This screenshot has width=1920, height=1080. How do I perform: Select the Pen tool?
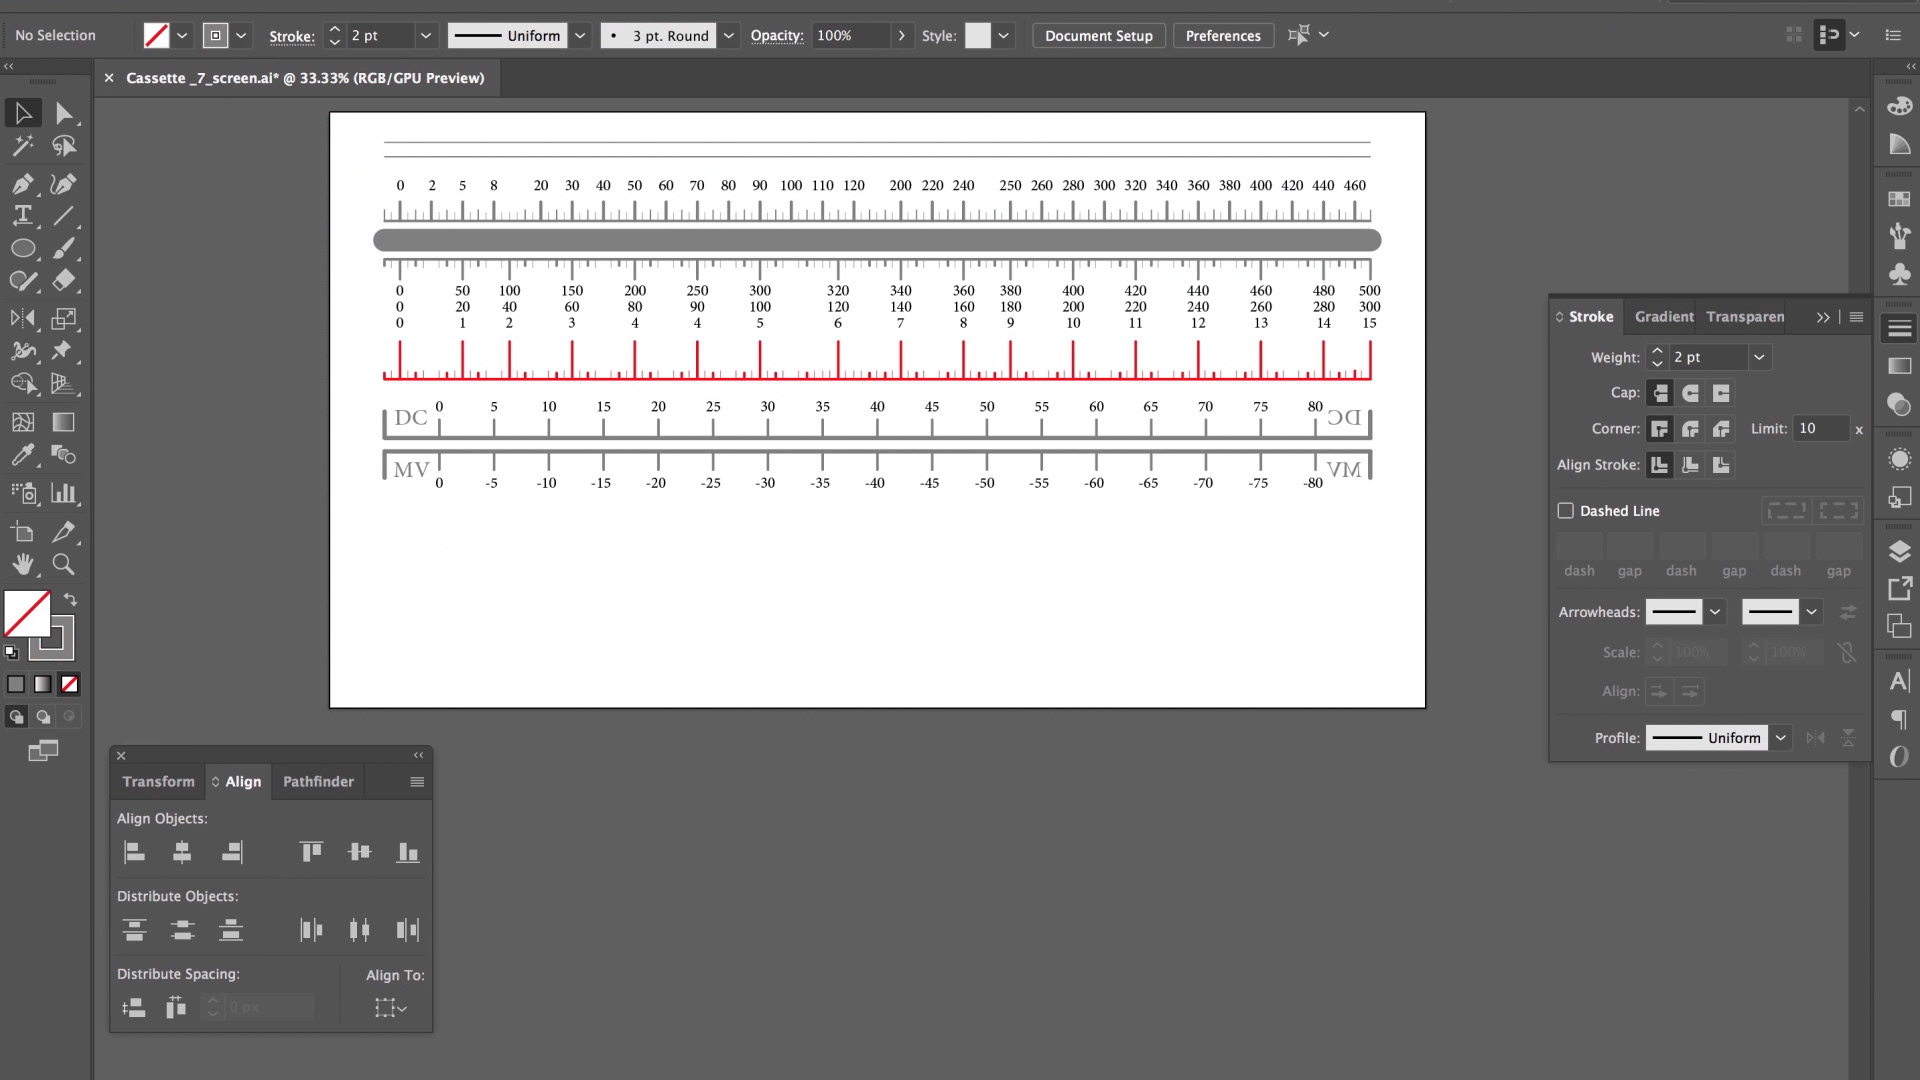[22, 183]
